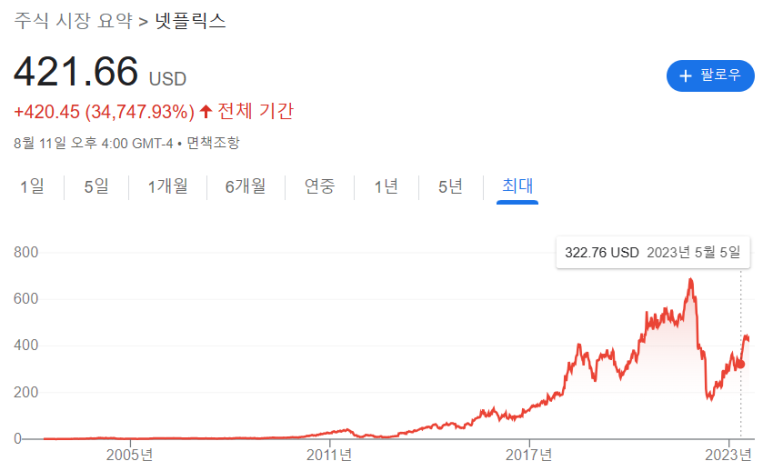Click the 400 y-axis label
773x471 pixels.
tap(26, 345)
